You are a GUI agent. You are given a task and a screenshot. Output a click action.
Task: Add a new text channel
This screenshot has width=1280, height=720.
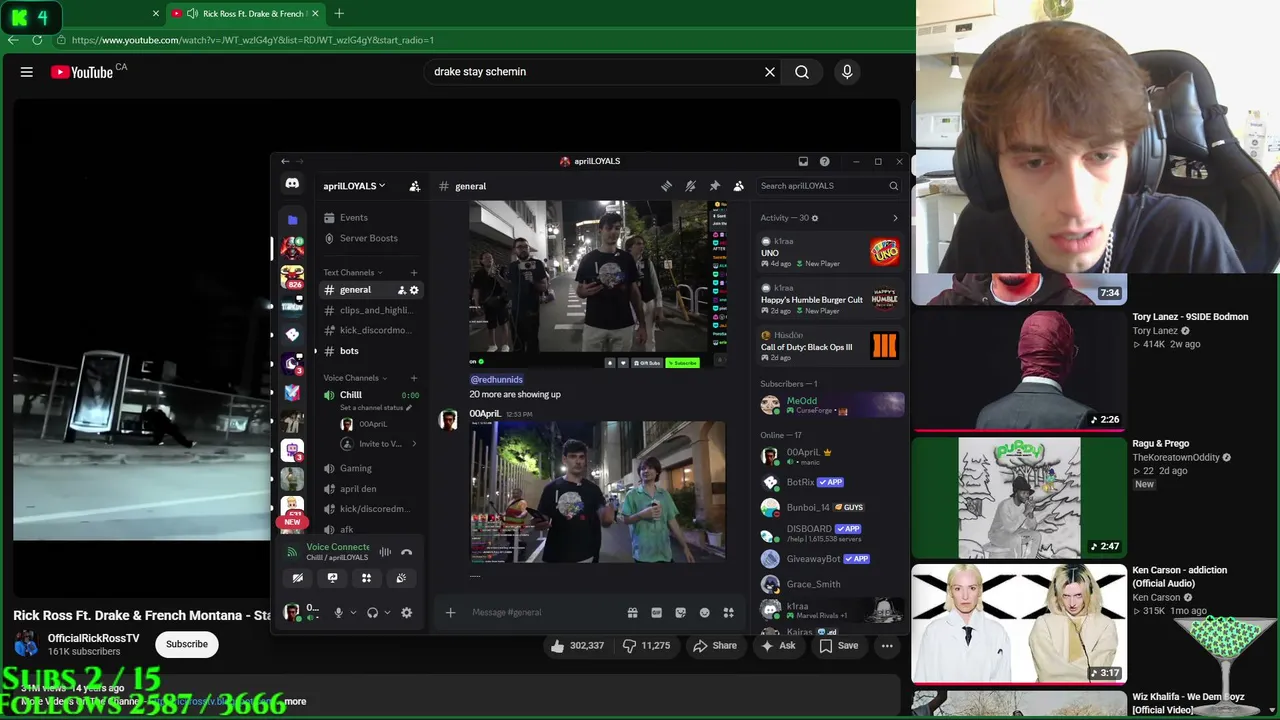(414, 272)
